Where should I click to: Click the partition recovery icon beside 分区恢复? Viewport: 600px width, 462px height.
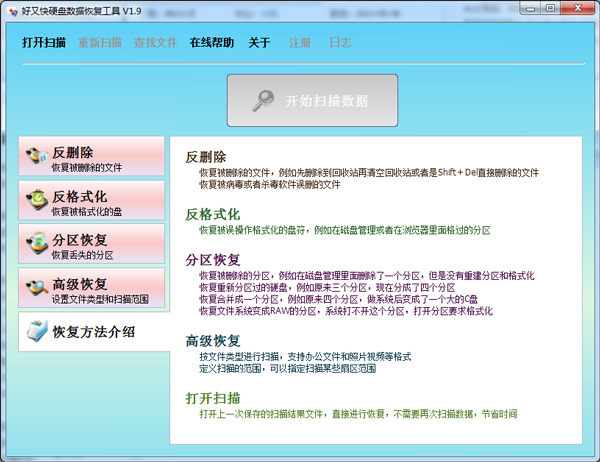coord(36,243)
